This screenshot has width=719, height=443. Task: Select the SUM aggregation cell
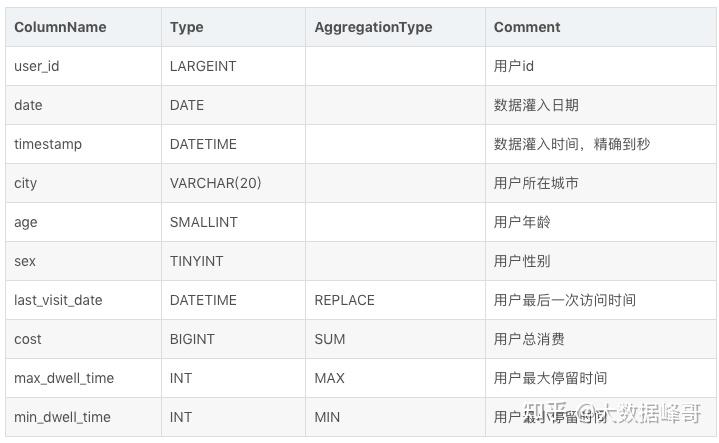point(330,339)
